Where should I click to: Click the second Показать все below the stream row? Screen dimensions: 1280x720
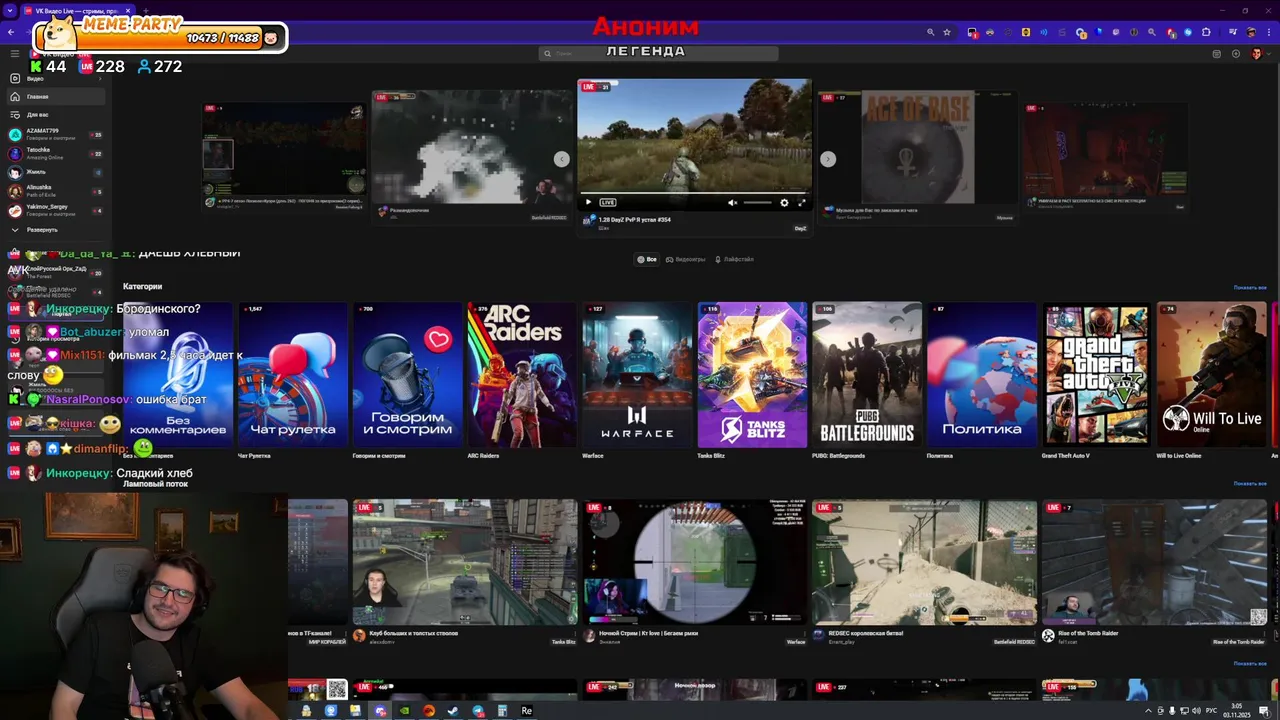pos(1250,663)
